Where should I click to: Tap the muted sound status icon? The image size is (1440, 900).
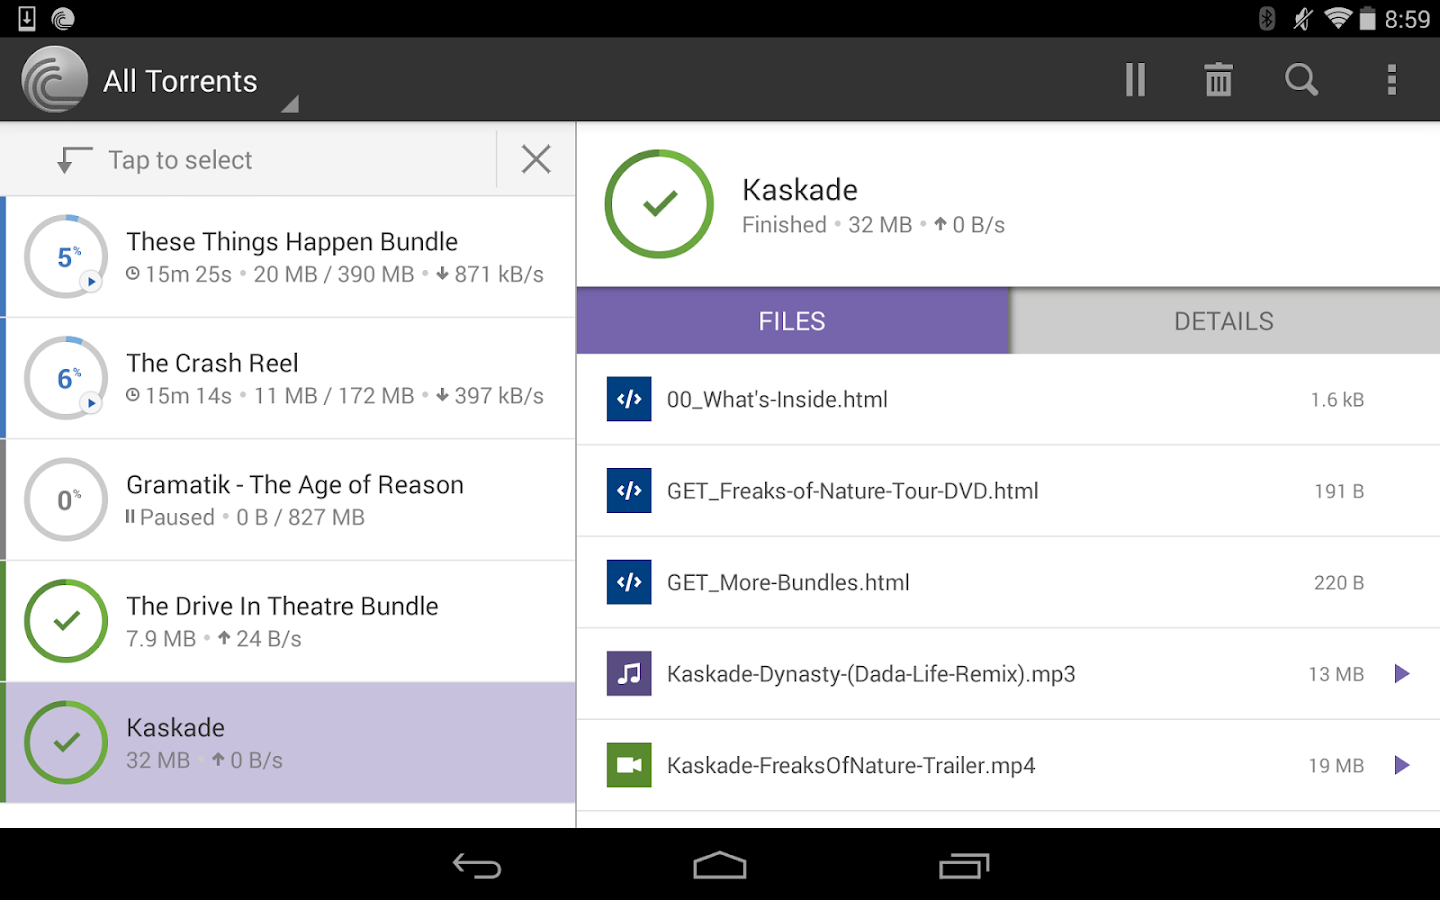[x=1302, y=18]
